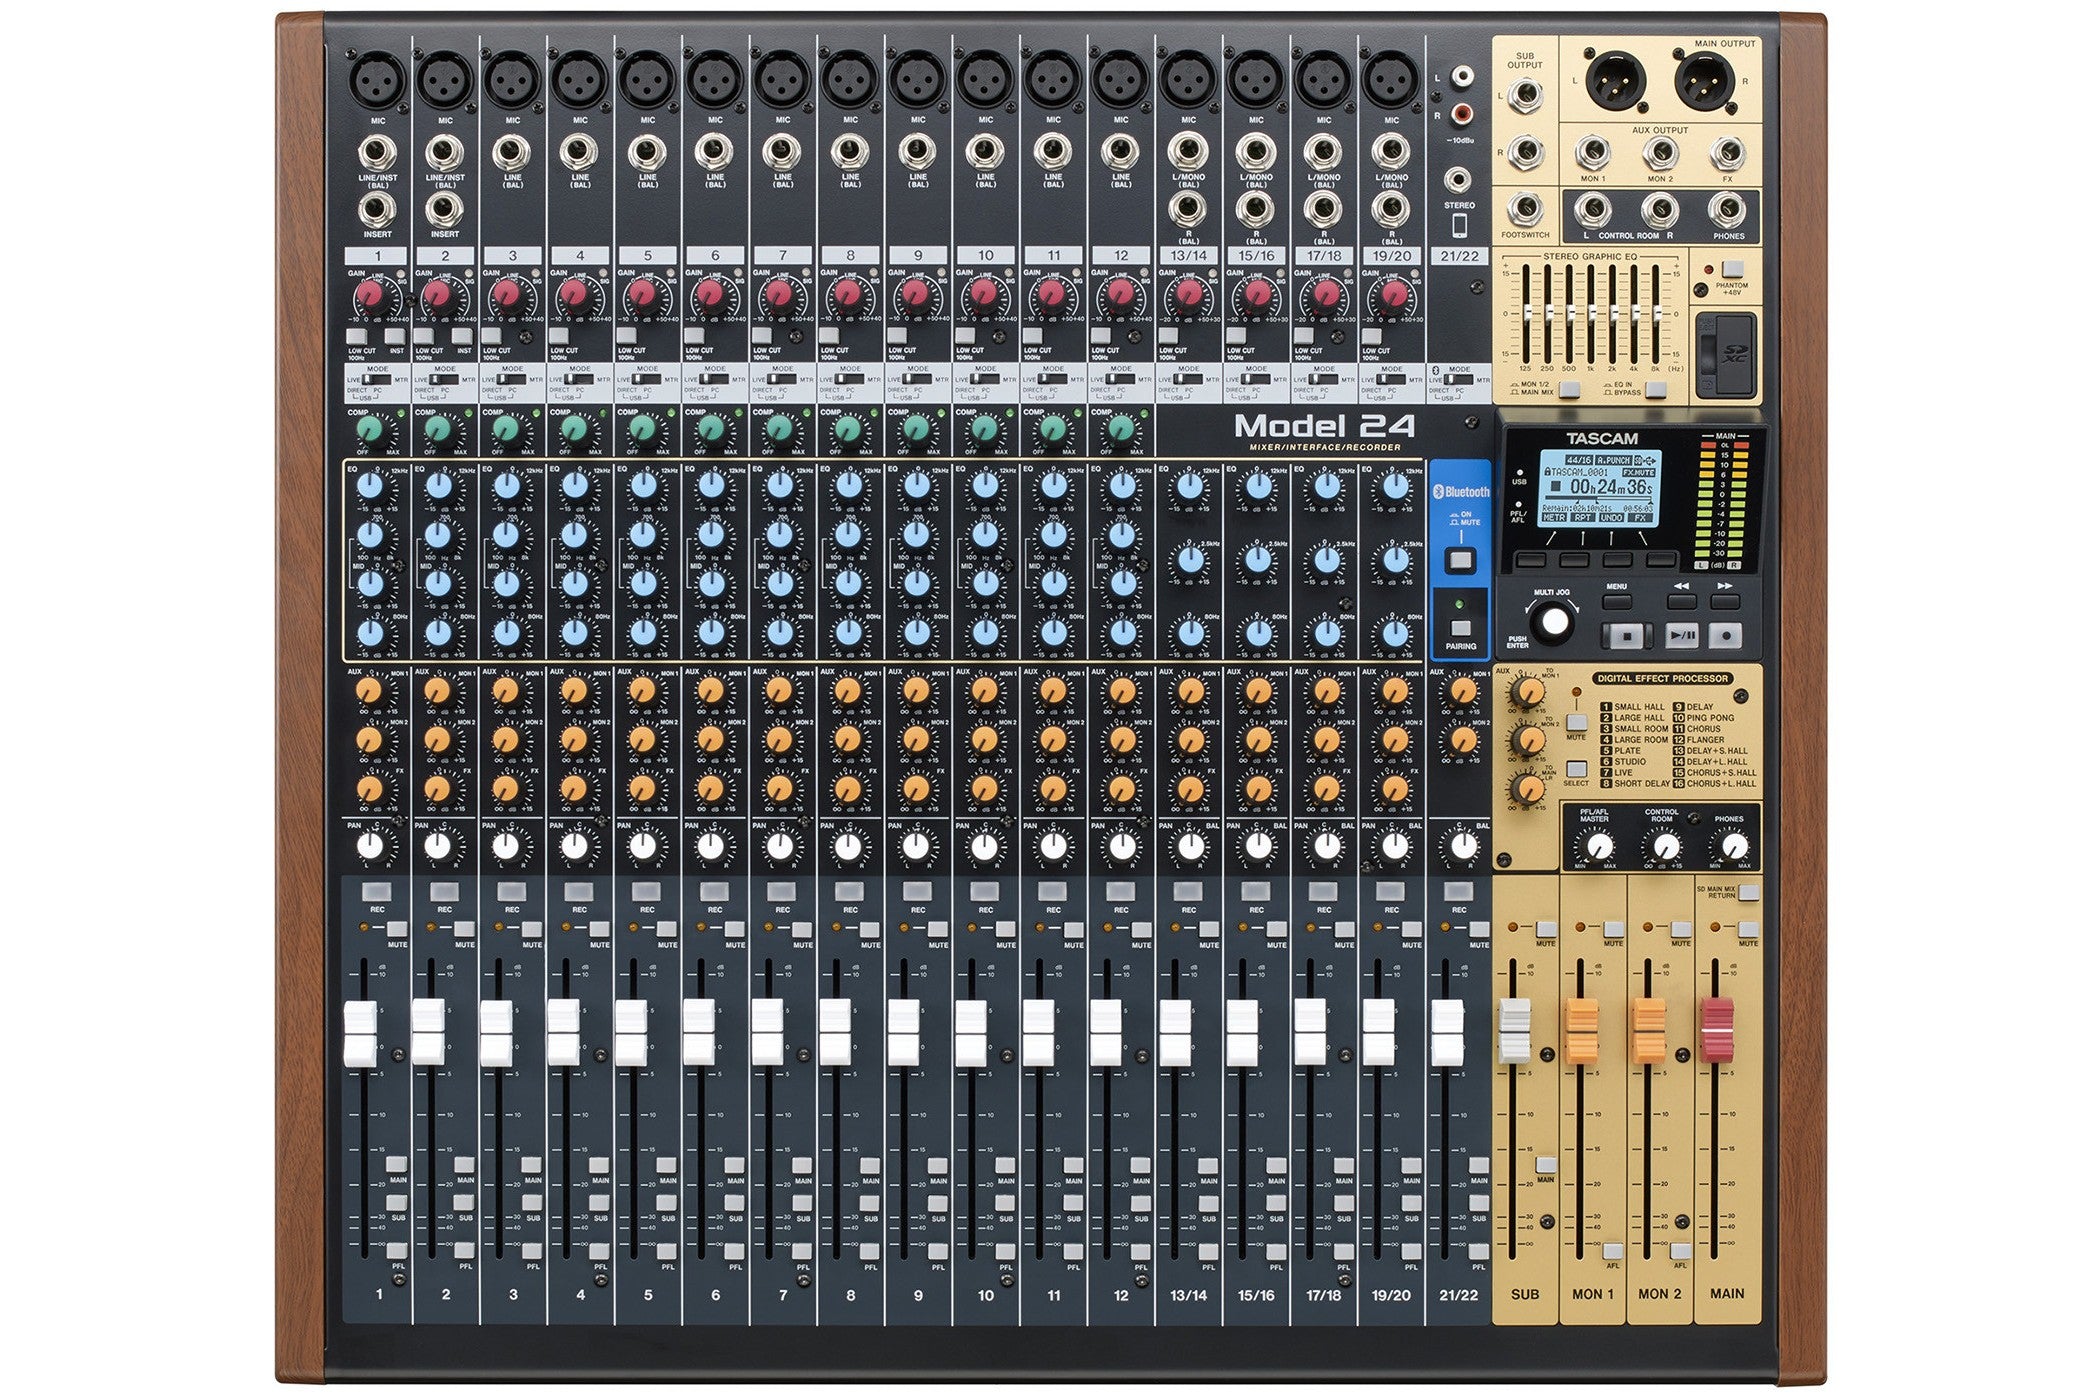Push the MULTI JOG dial
This screenshot has height=1400, width=2100.
point(1554,621)
